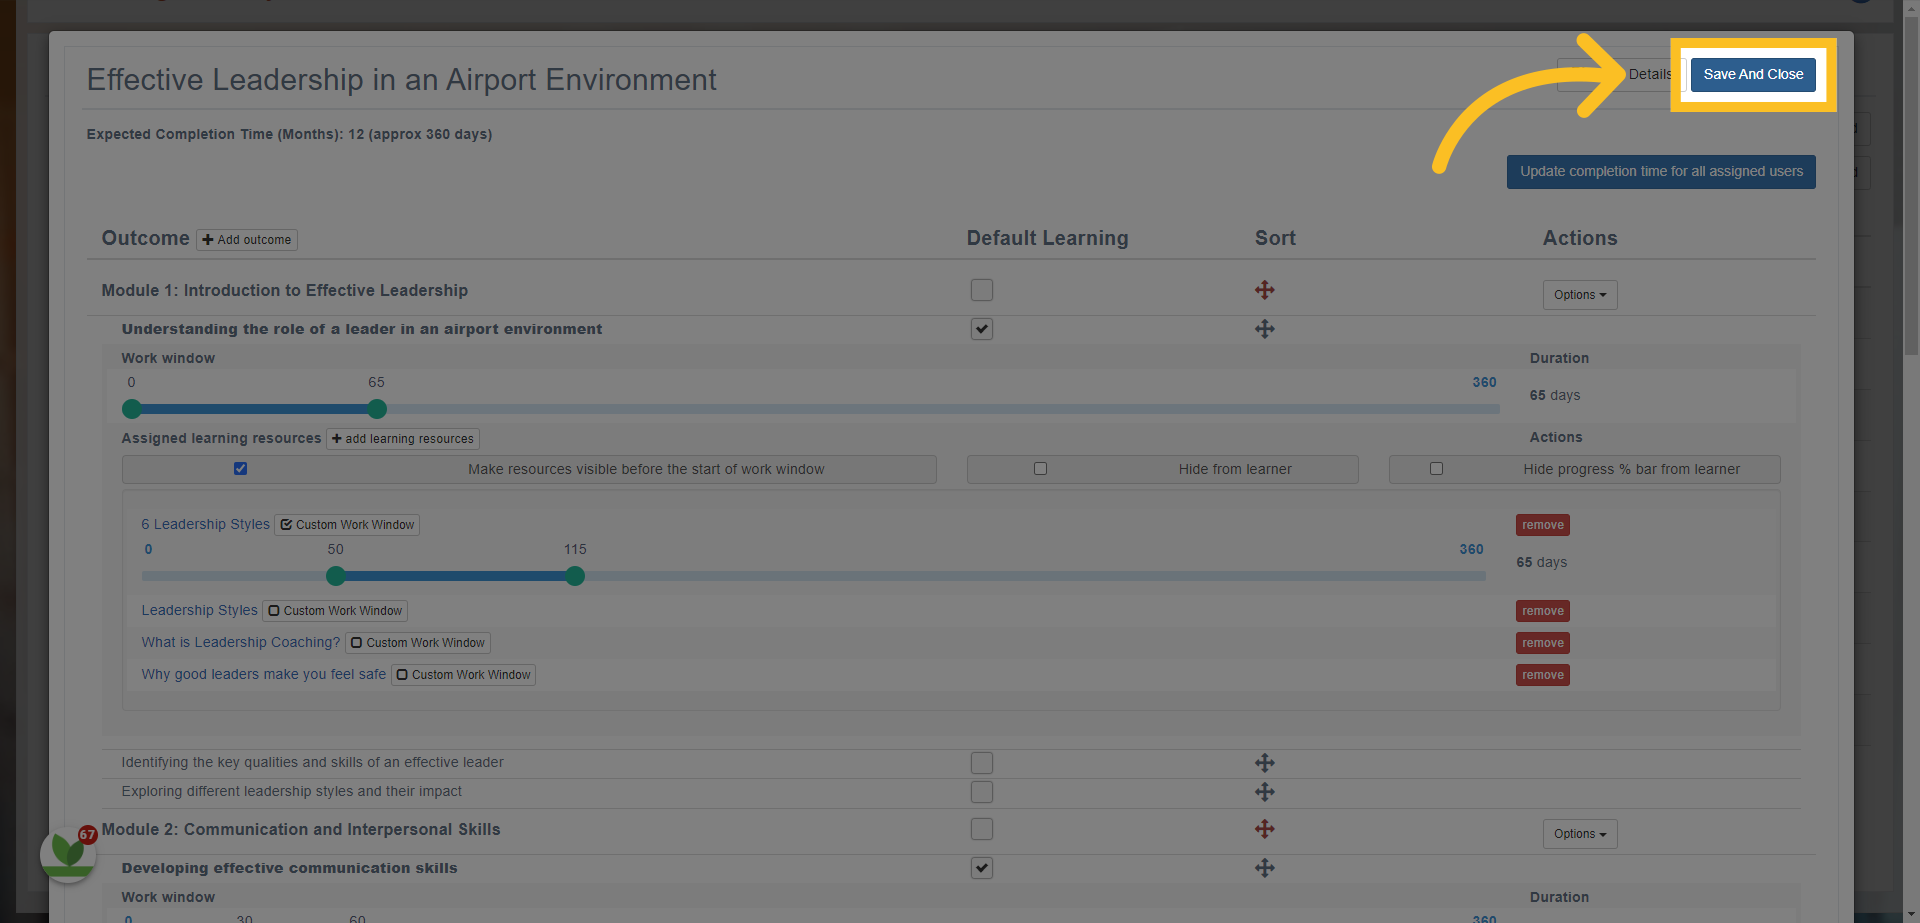1920x923 pixels.
Task: Click the sort icon for Identifying the key qualities
Action: click(1265, 763)
